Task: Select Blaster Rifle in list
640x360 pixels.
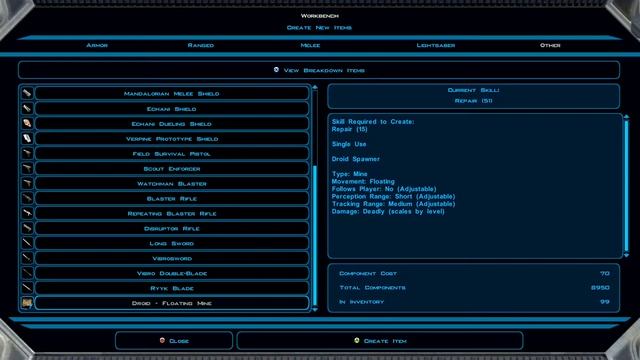Action: pyautogui.click(x=172, y=198)
